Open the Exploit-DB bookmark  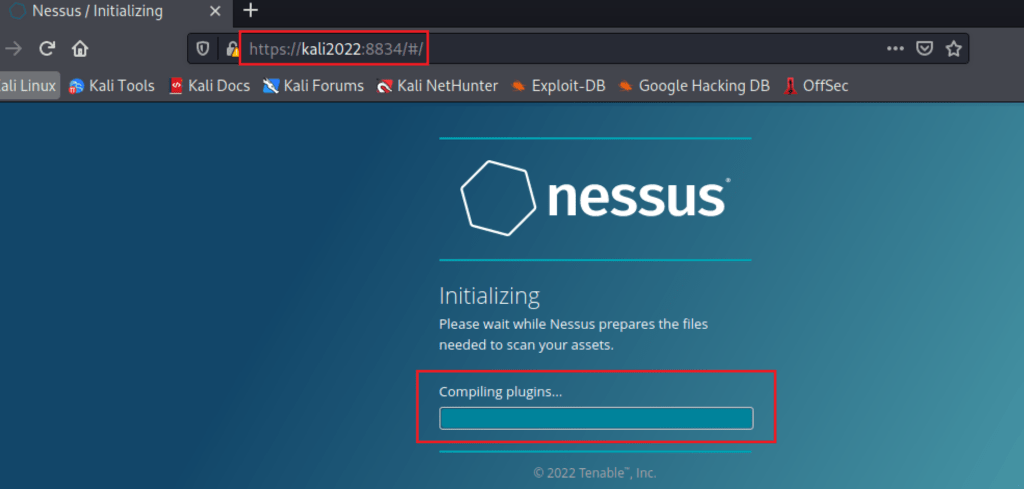click(558, 86)
